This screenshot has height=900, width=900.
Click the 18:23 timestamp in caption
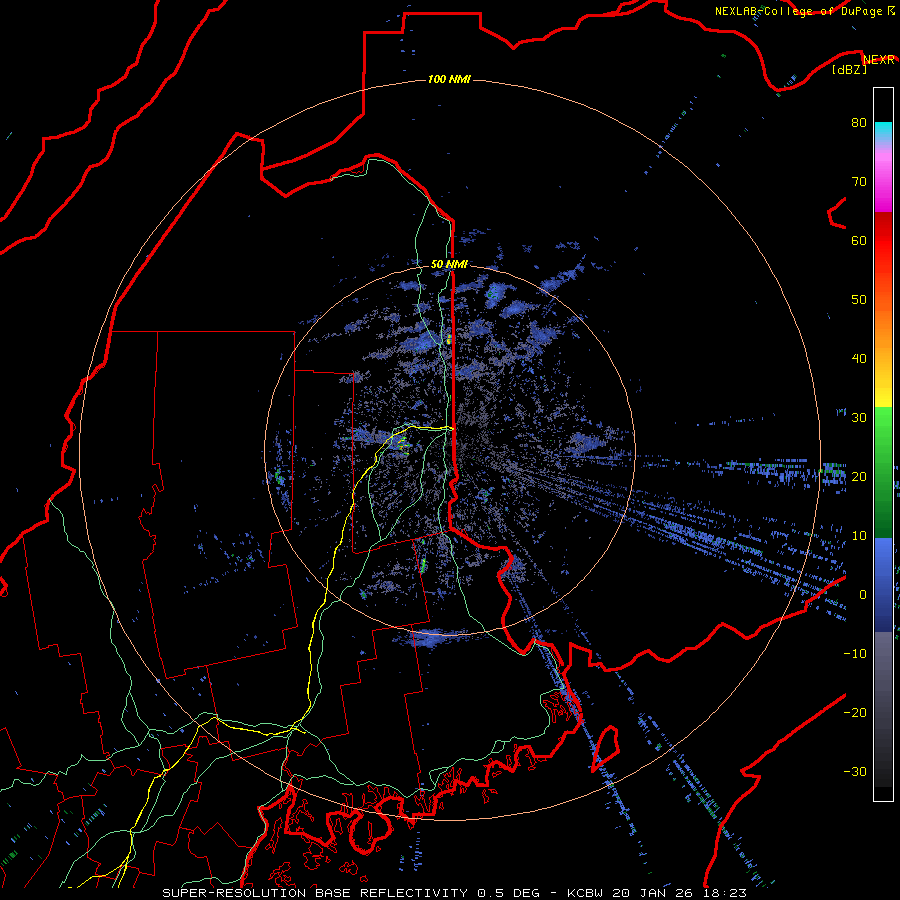(723, 893)
